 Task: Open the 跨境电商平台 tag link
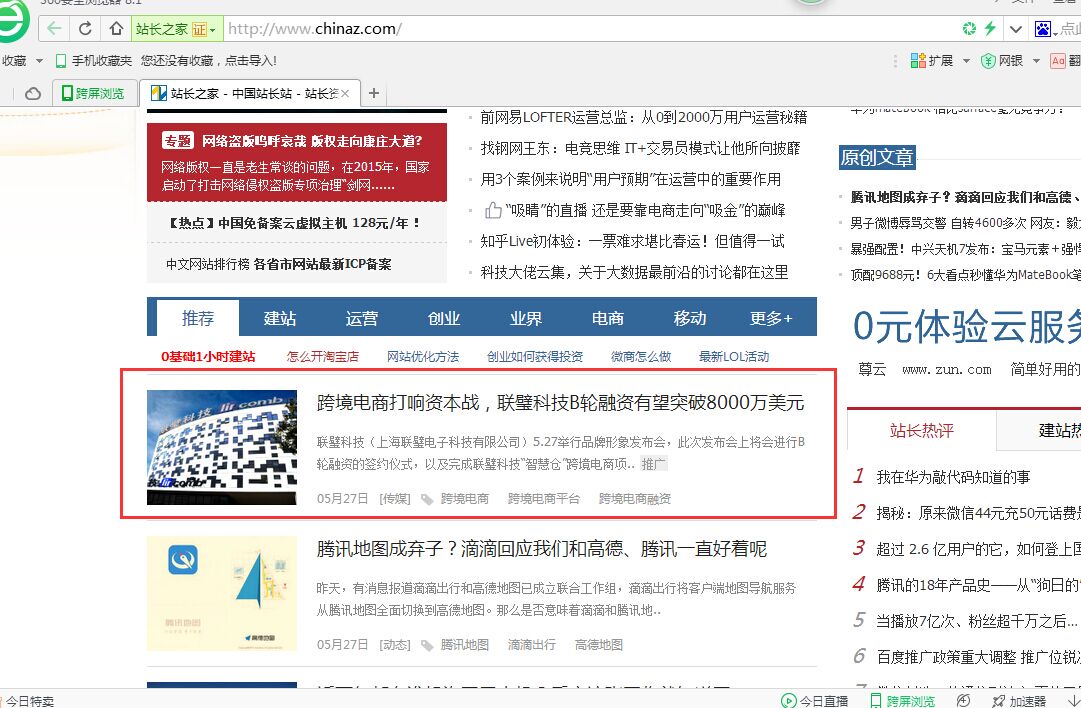click(x=543, y=498)
